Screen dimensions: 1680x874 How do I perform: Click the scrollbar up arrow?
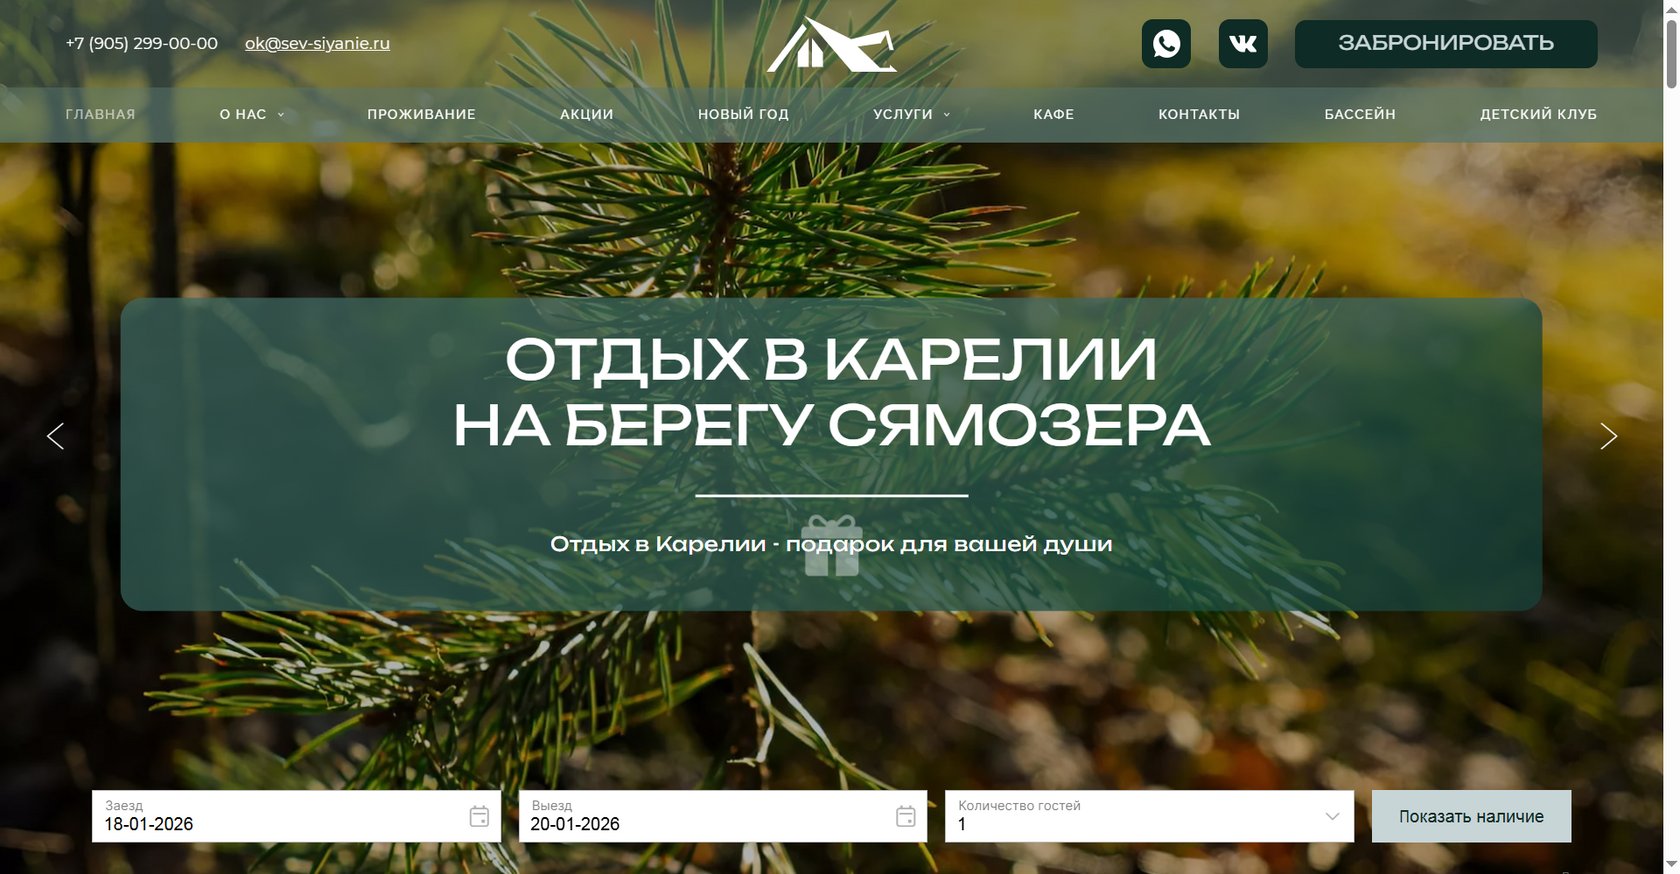click(x=1671, y=8)
